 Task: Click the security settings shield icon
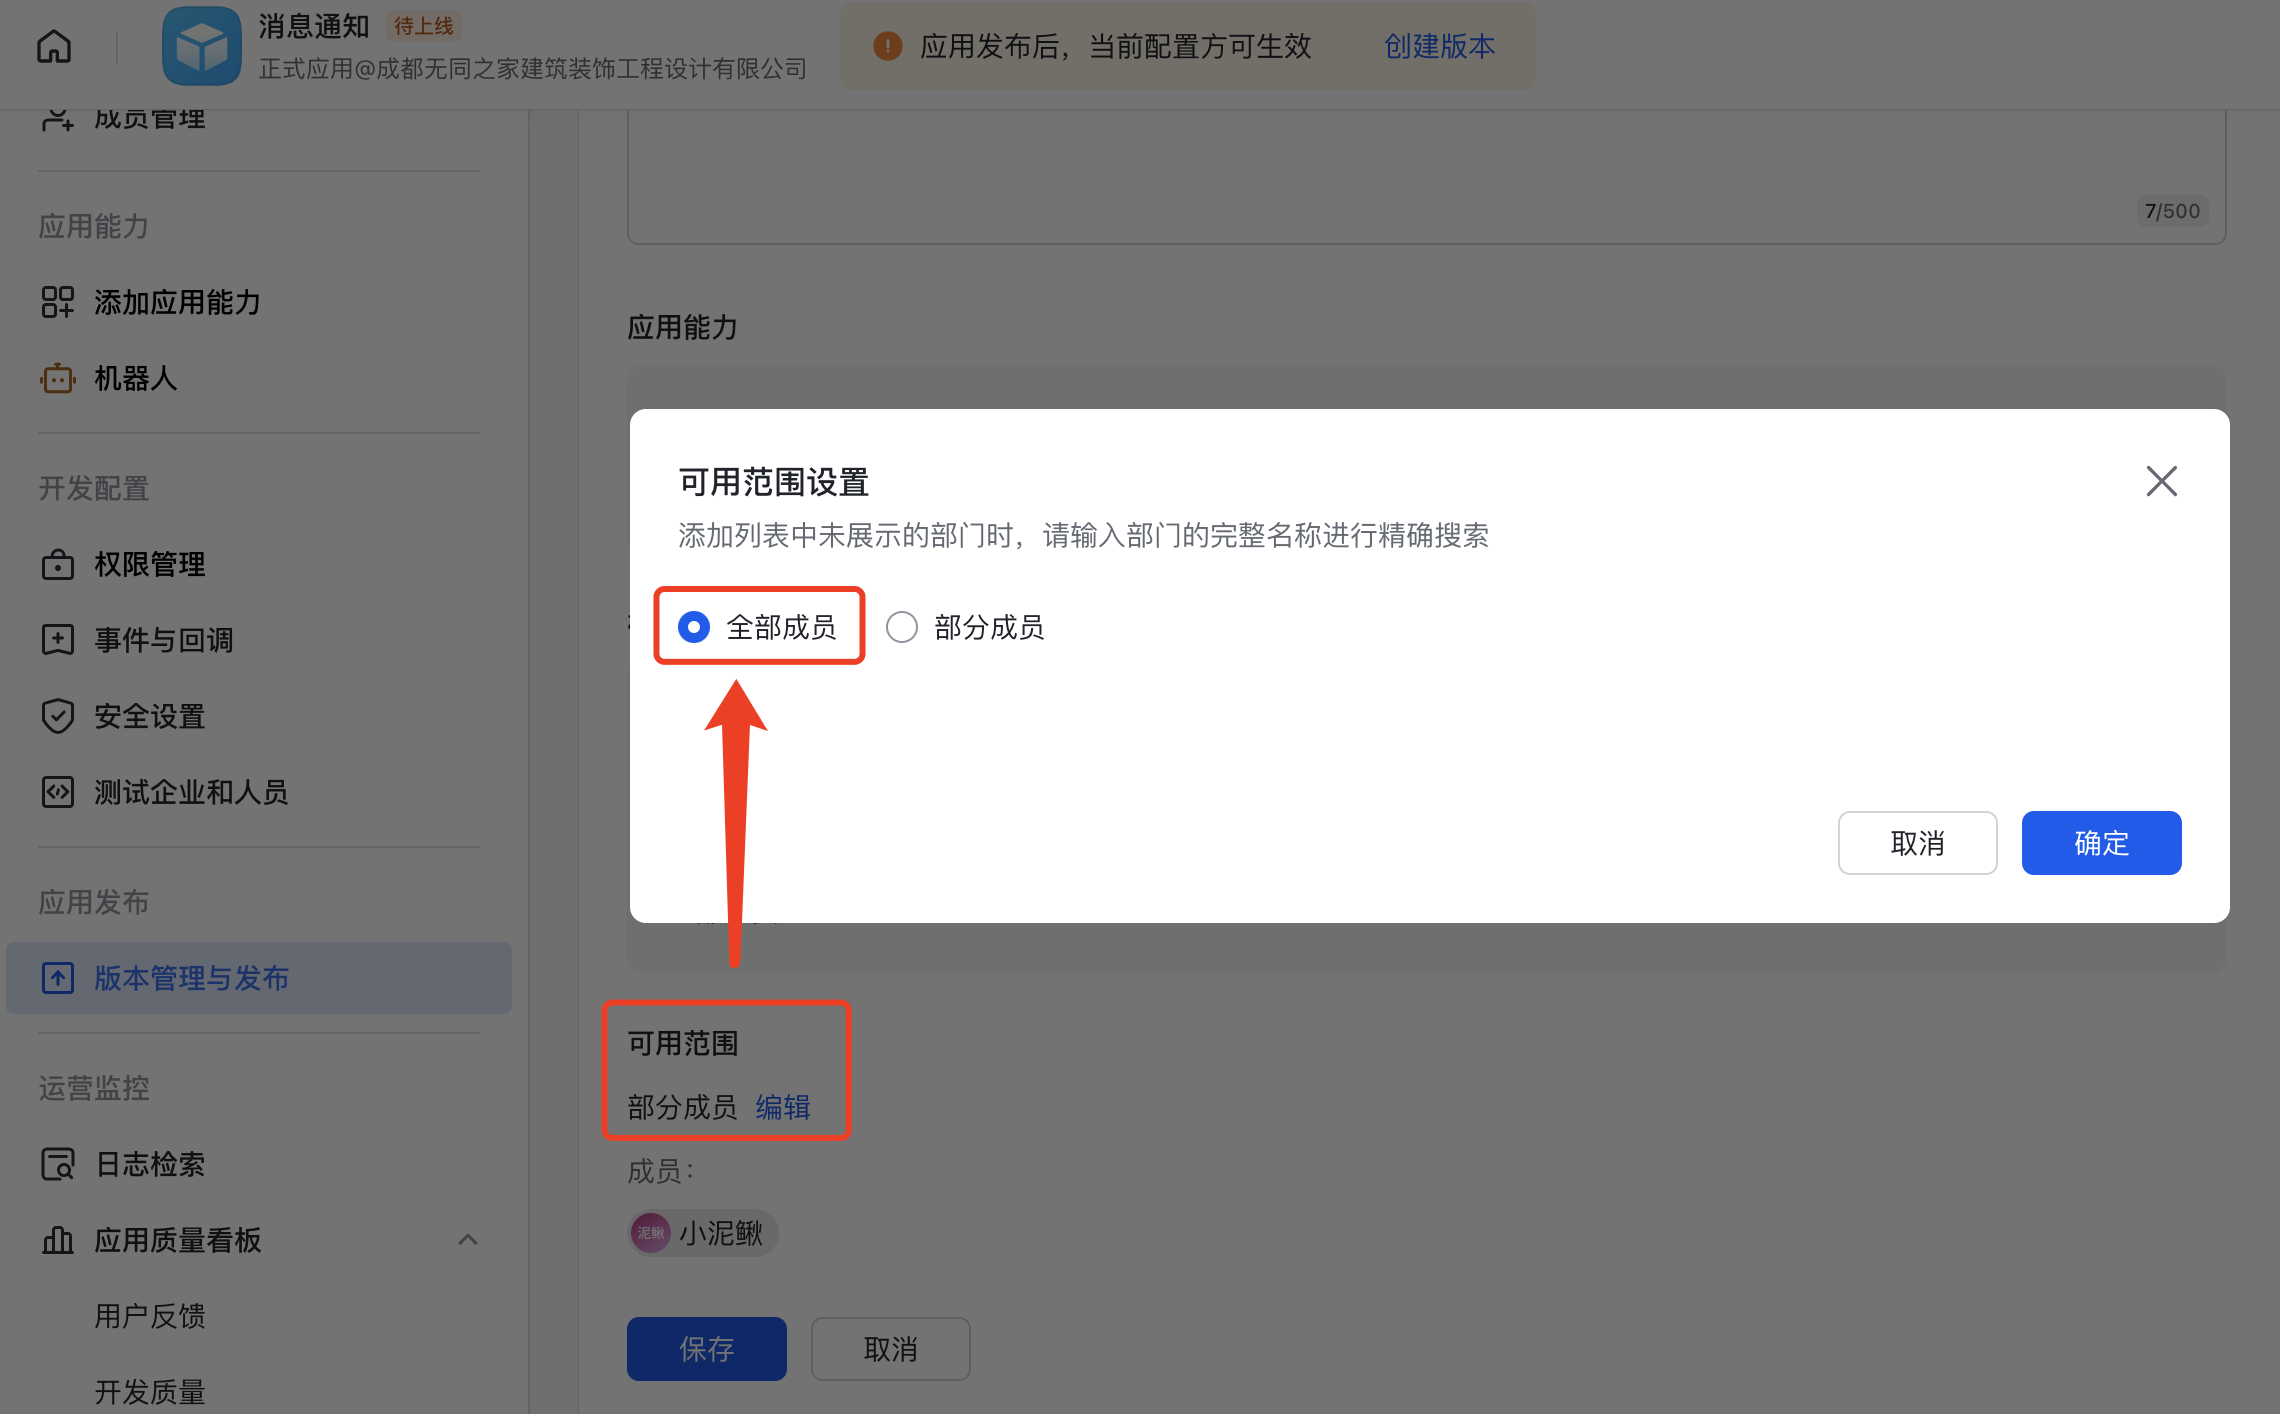pos(58,716)
